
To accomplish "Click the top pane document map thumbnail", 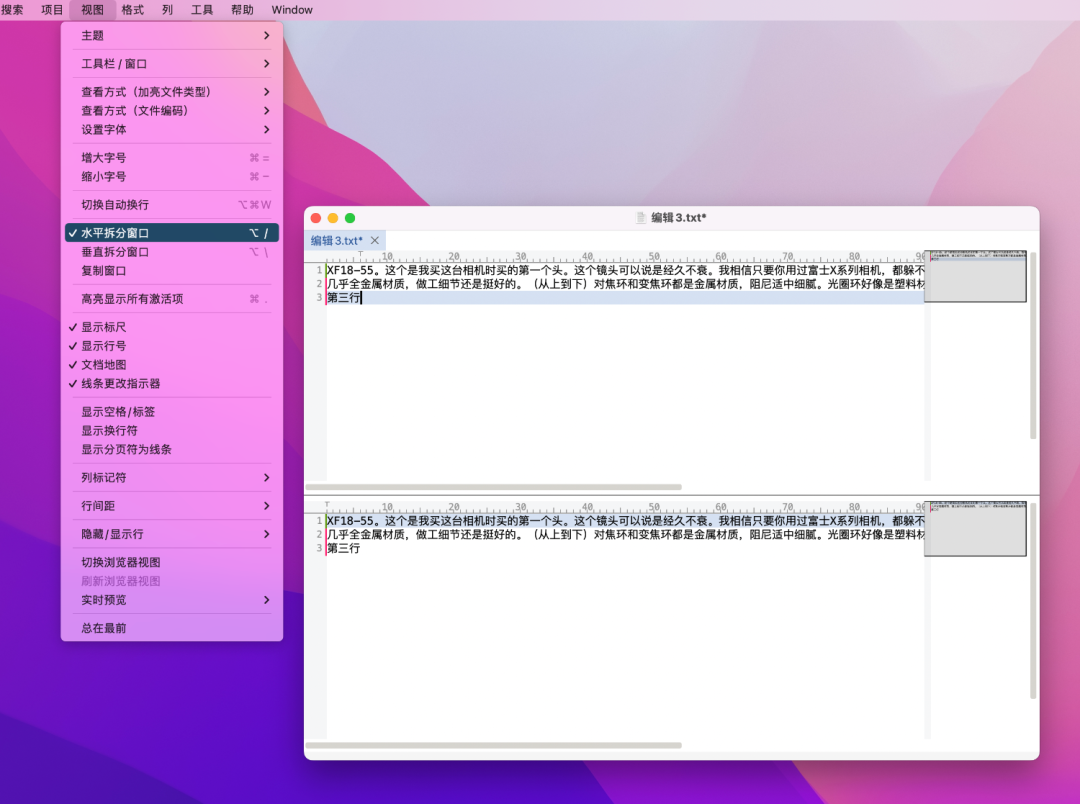I will [x=975, y=276].
